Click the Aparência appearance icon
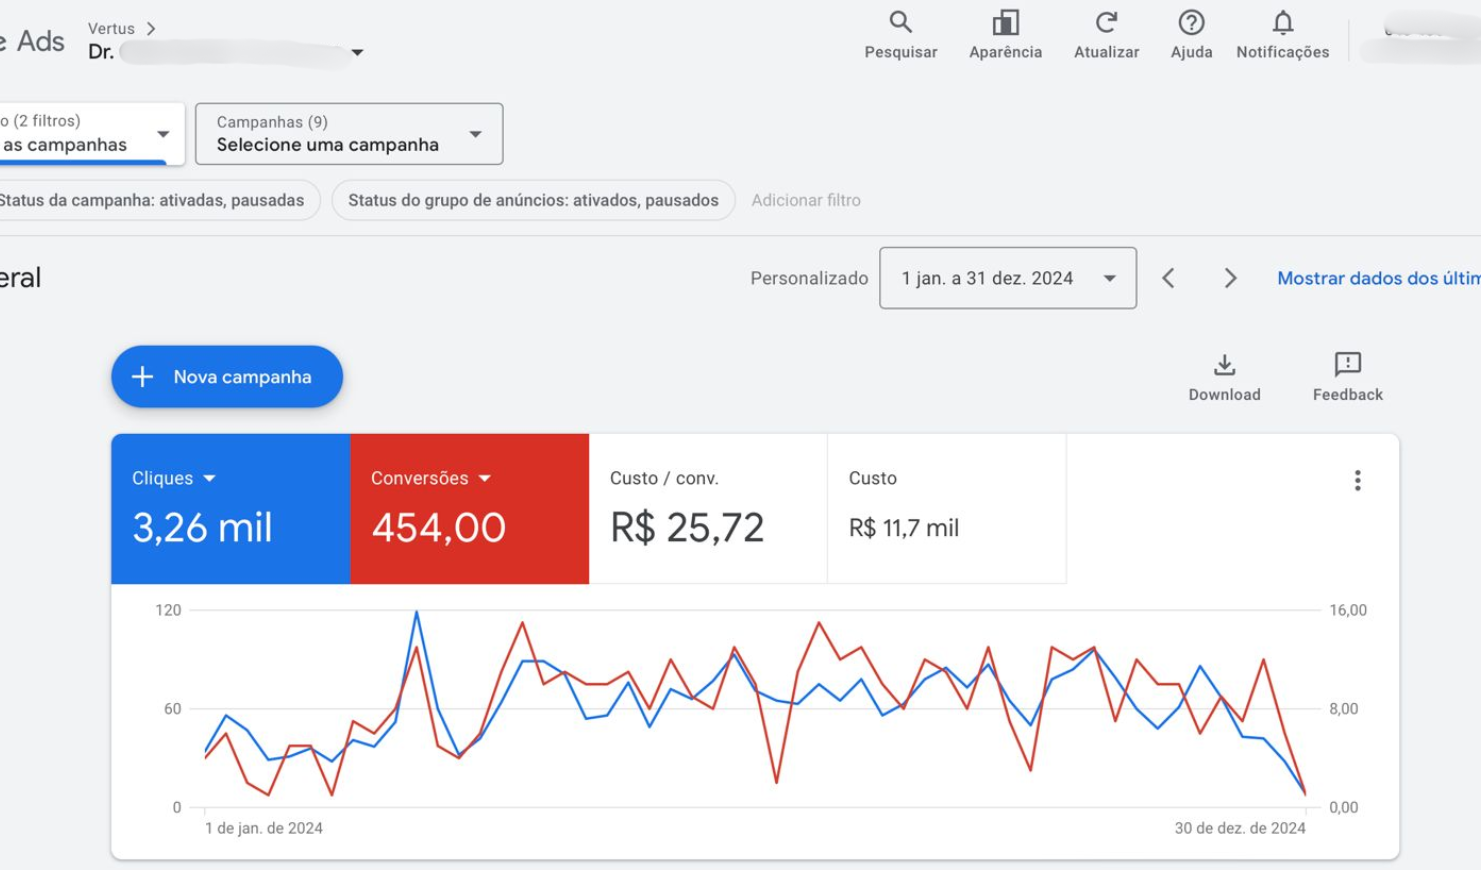 click(1005, 23)
